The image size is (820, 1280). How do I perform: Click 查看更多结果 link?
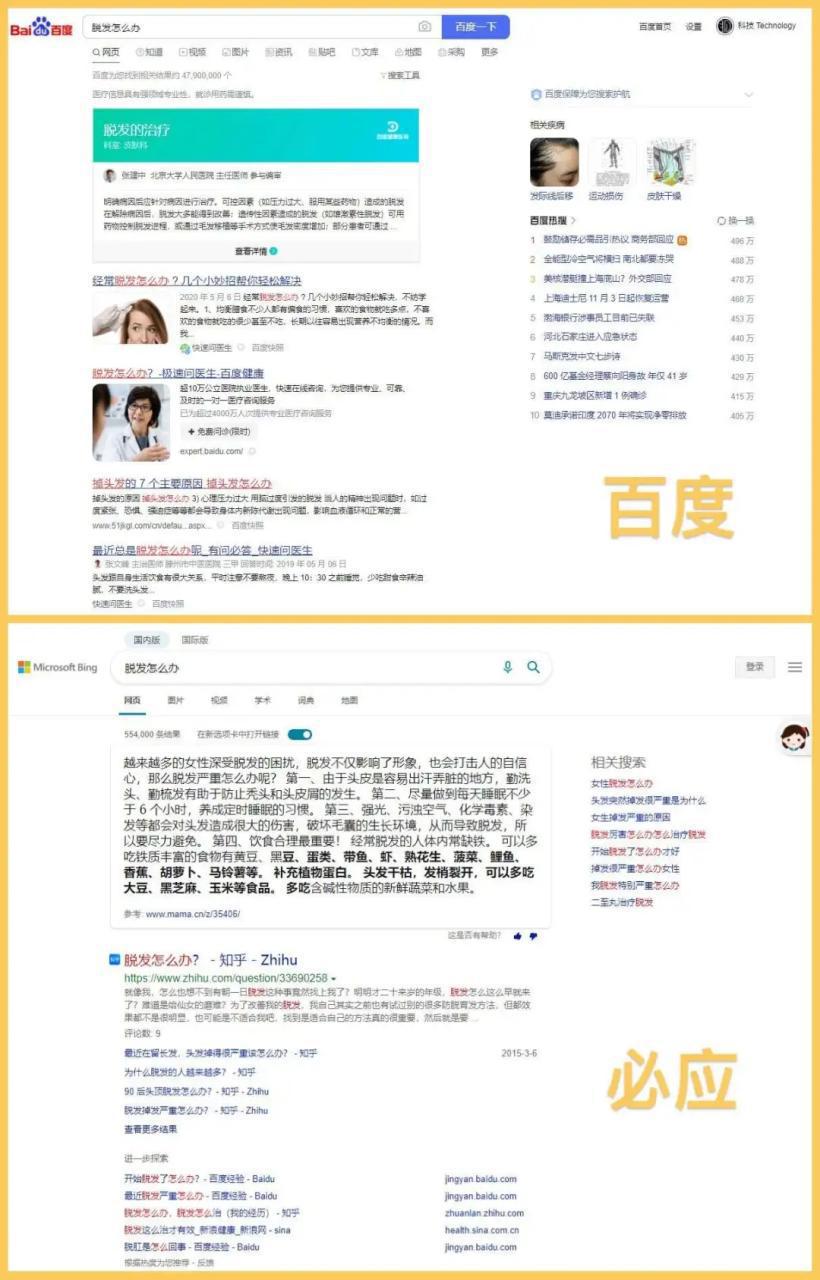[150, 1129]
